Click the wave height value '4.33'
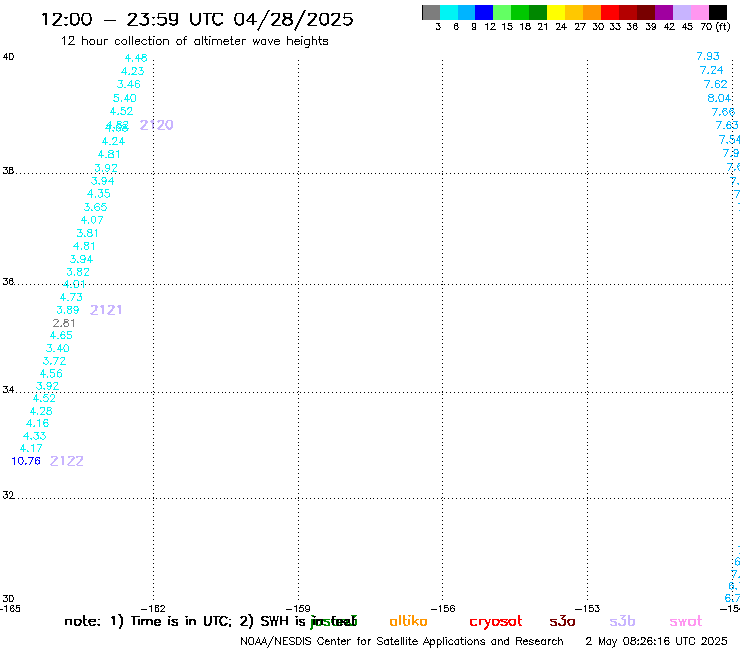This screenshot has height=650, width=740. tap(34, 436)
